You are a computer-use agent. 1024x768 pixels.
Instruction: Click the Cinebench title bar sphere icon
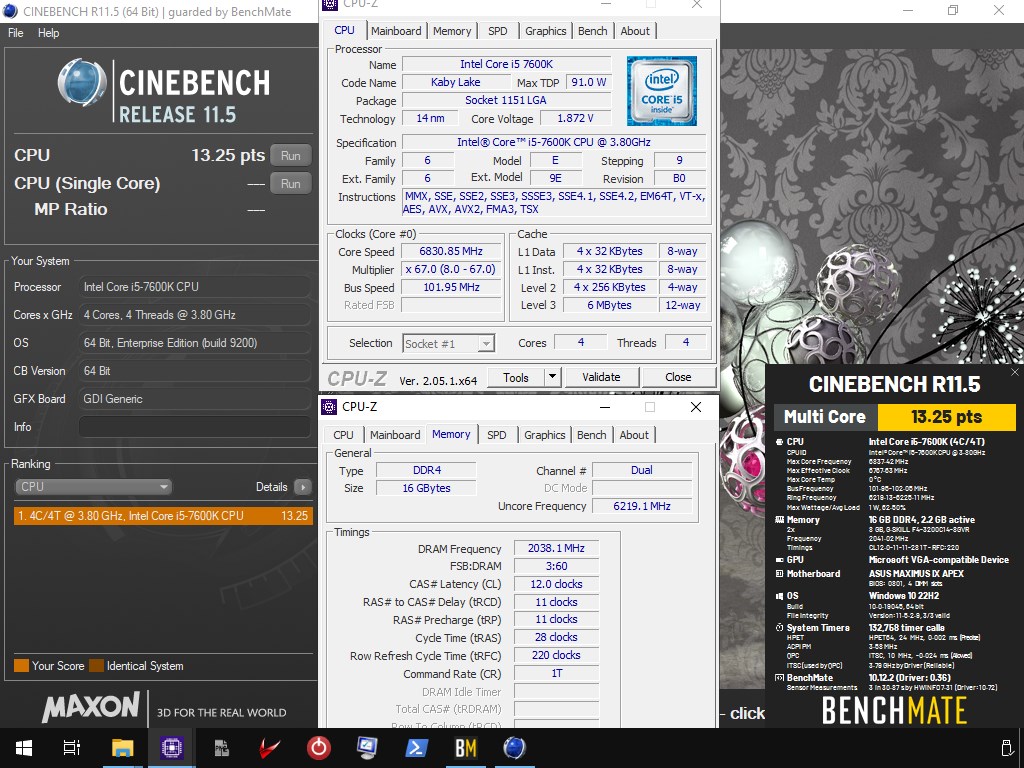[10, 11]
